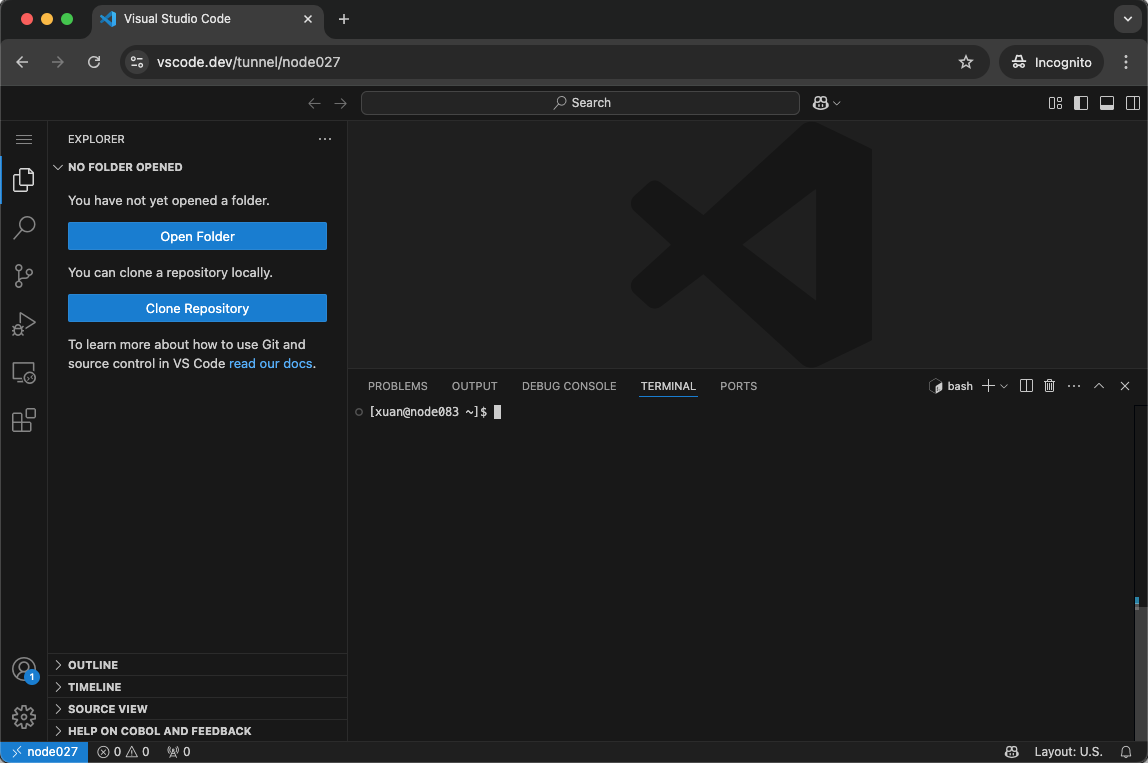Open the Explorer view in activity bar
1148x763 pixels.
(x=23, y=179)
